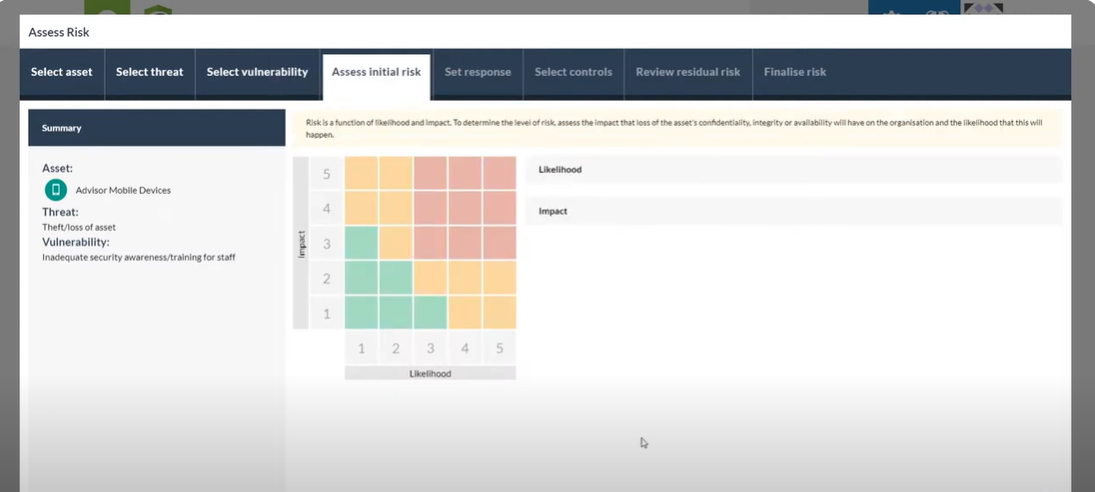Pick green cell impact 1, likelihood 1
This screenshot has height=492, width=1095.
(x=361, y=313)
